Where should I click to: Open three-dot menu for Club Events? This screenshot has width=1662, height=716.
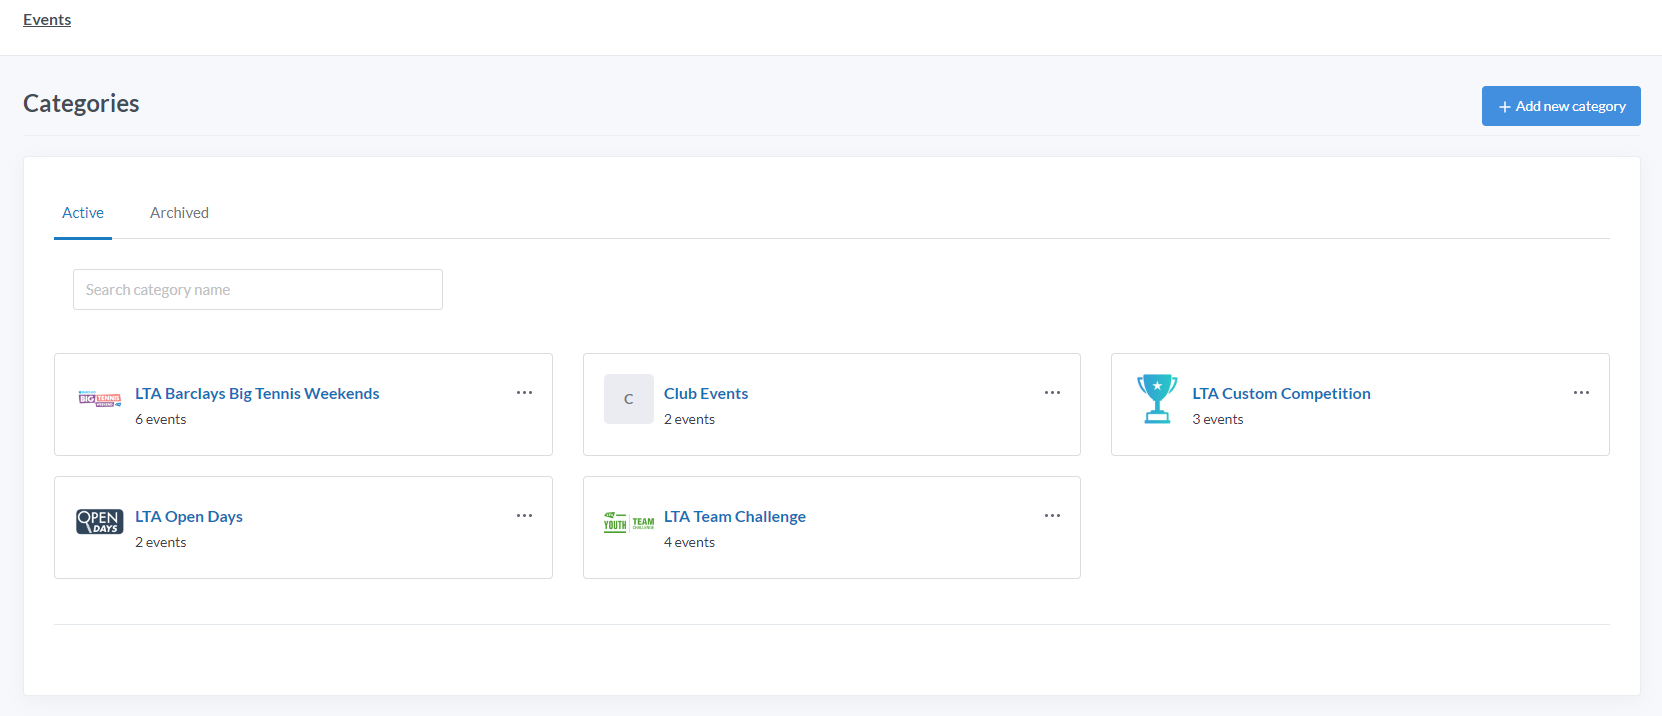[1052, 393]
